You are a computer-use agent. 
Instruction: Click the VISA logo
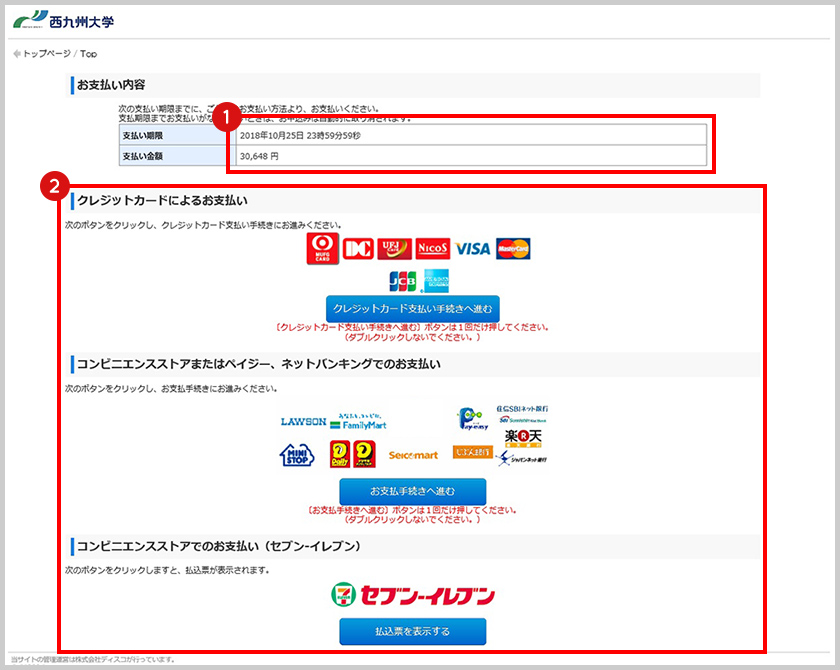pos(472,249)
